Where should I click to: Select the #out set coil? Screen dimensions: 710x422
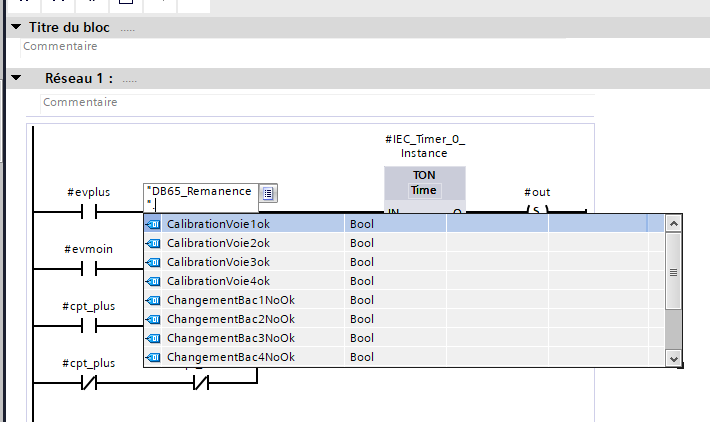[537, 211]
